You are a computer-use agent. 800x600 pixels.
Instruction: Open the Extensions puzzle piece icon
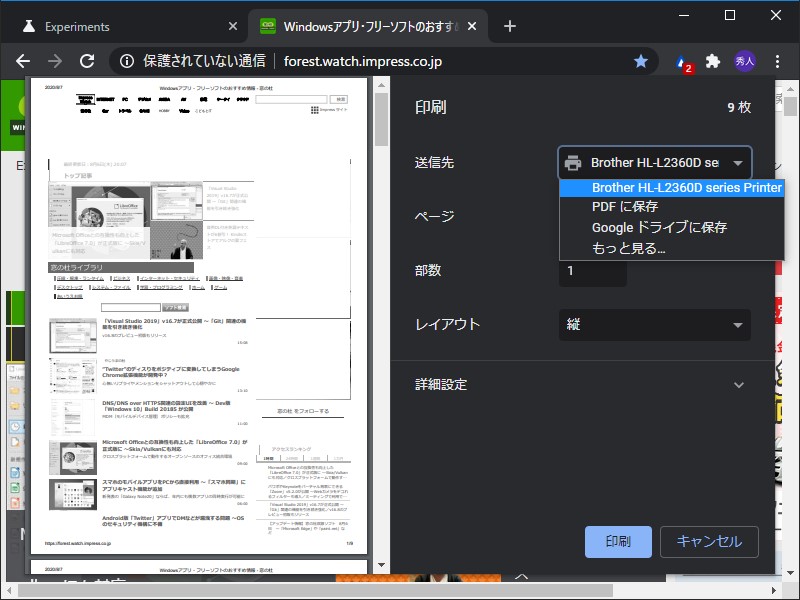pos(713,60)
